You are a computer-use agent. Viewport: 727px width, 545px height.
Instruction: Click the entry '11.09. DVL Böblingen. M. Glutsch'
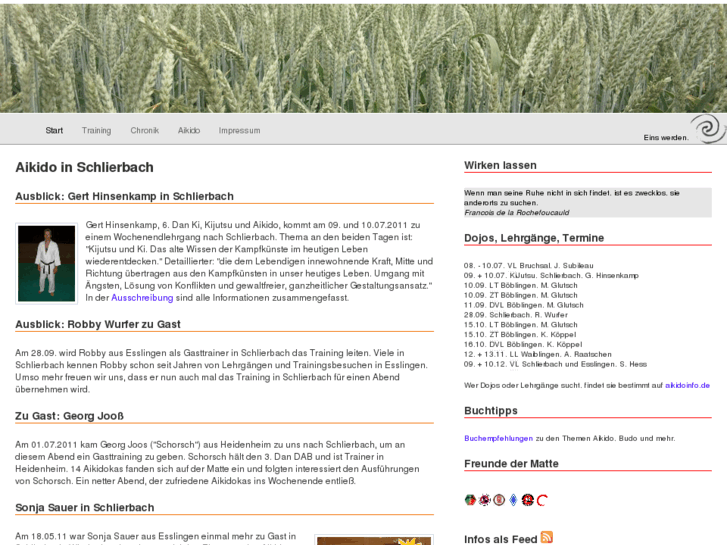tap(524, 305)
